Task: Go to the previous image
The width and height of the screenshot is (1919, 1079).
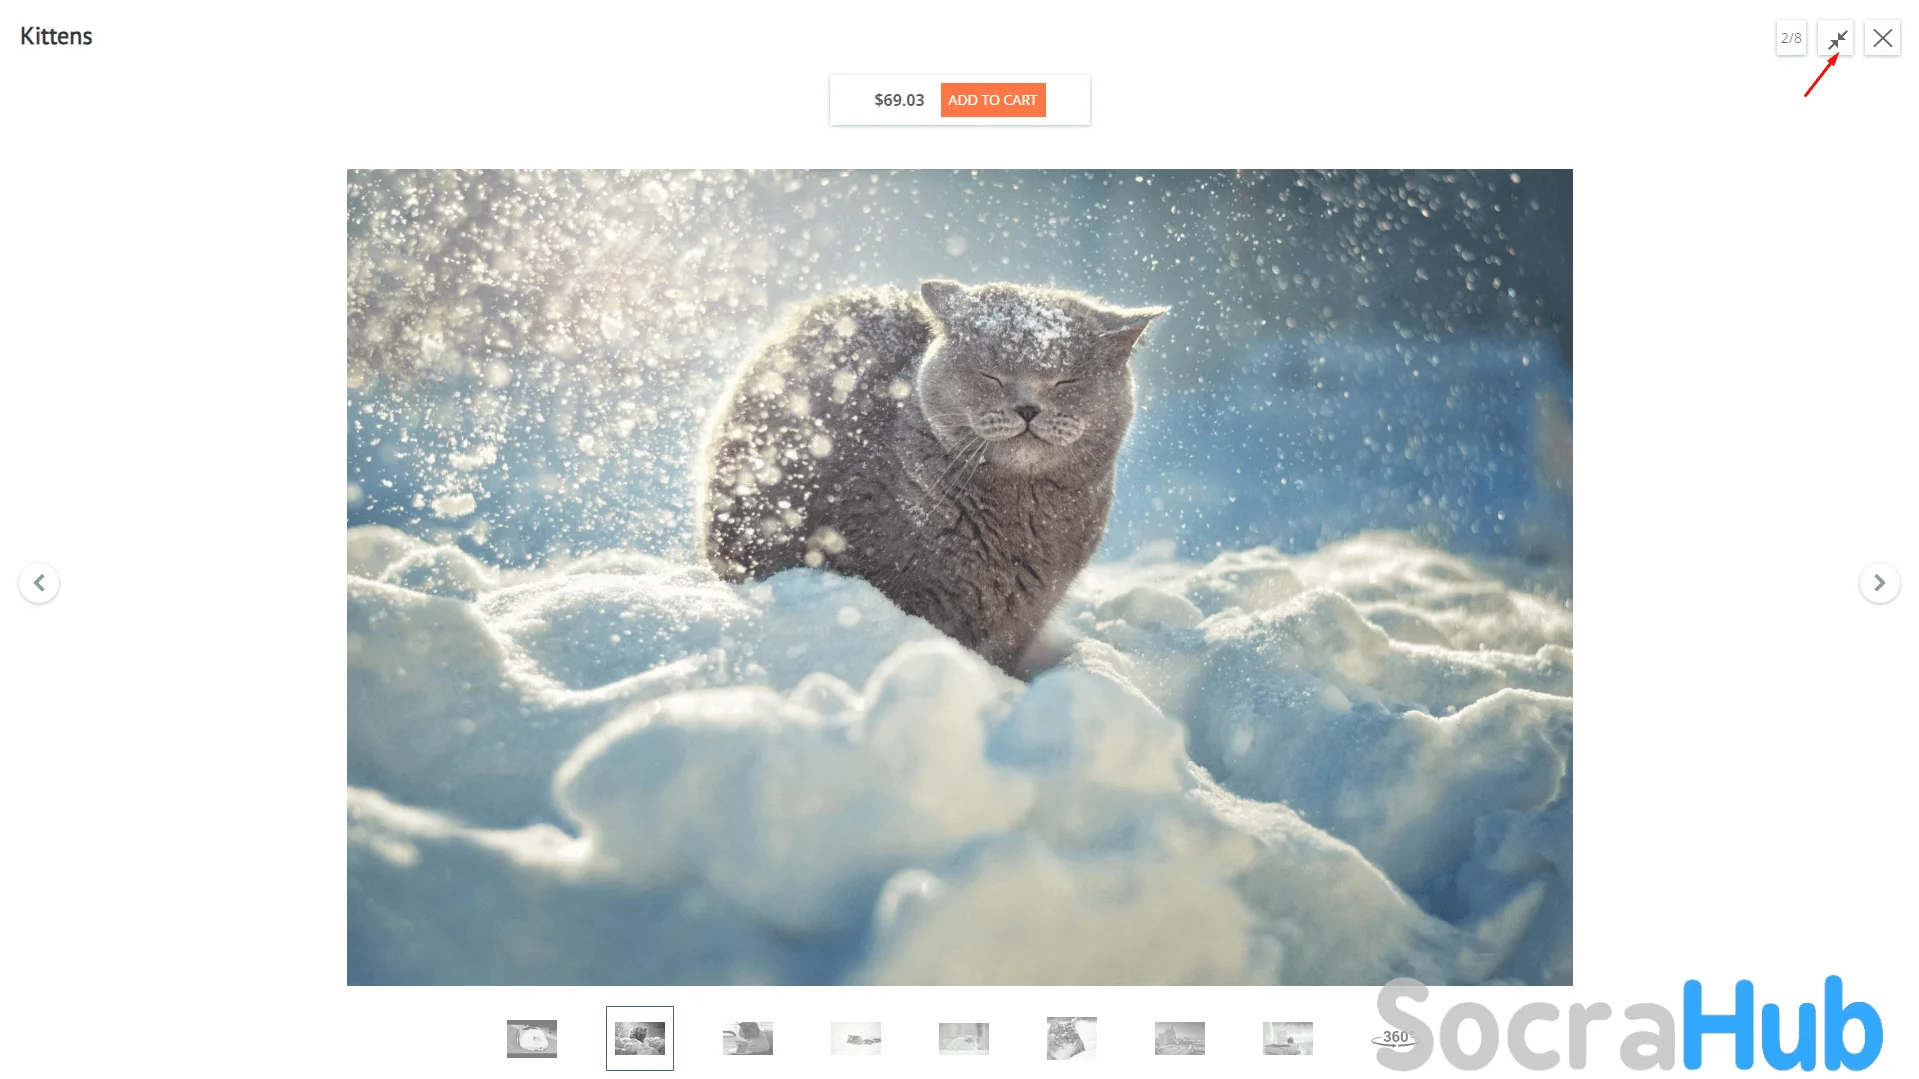Action: (39, 583)
